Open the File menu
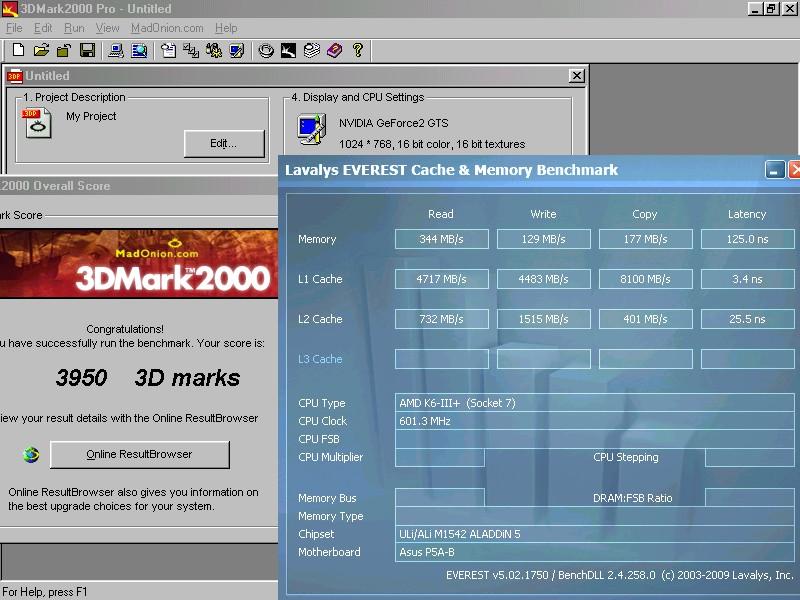 pos(14,28)
